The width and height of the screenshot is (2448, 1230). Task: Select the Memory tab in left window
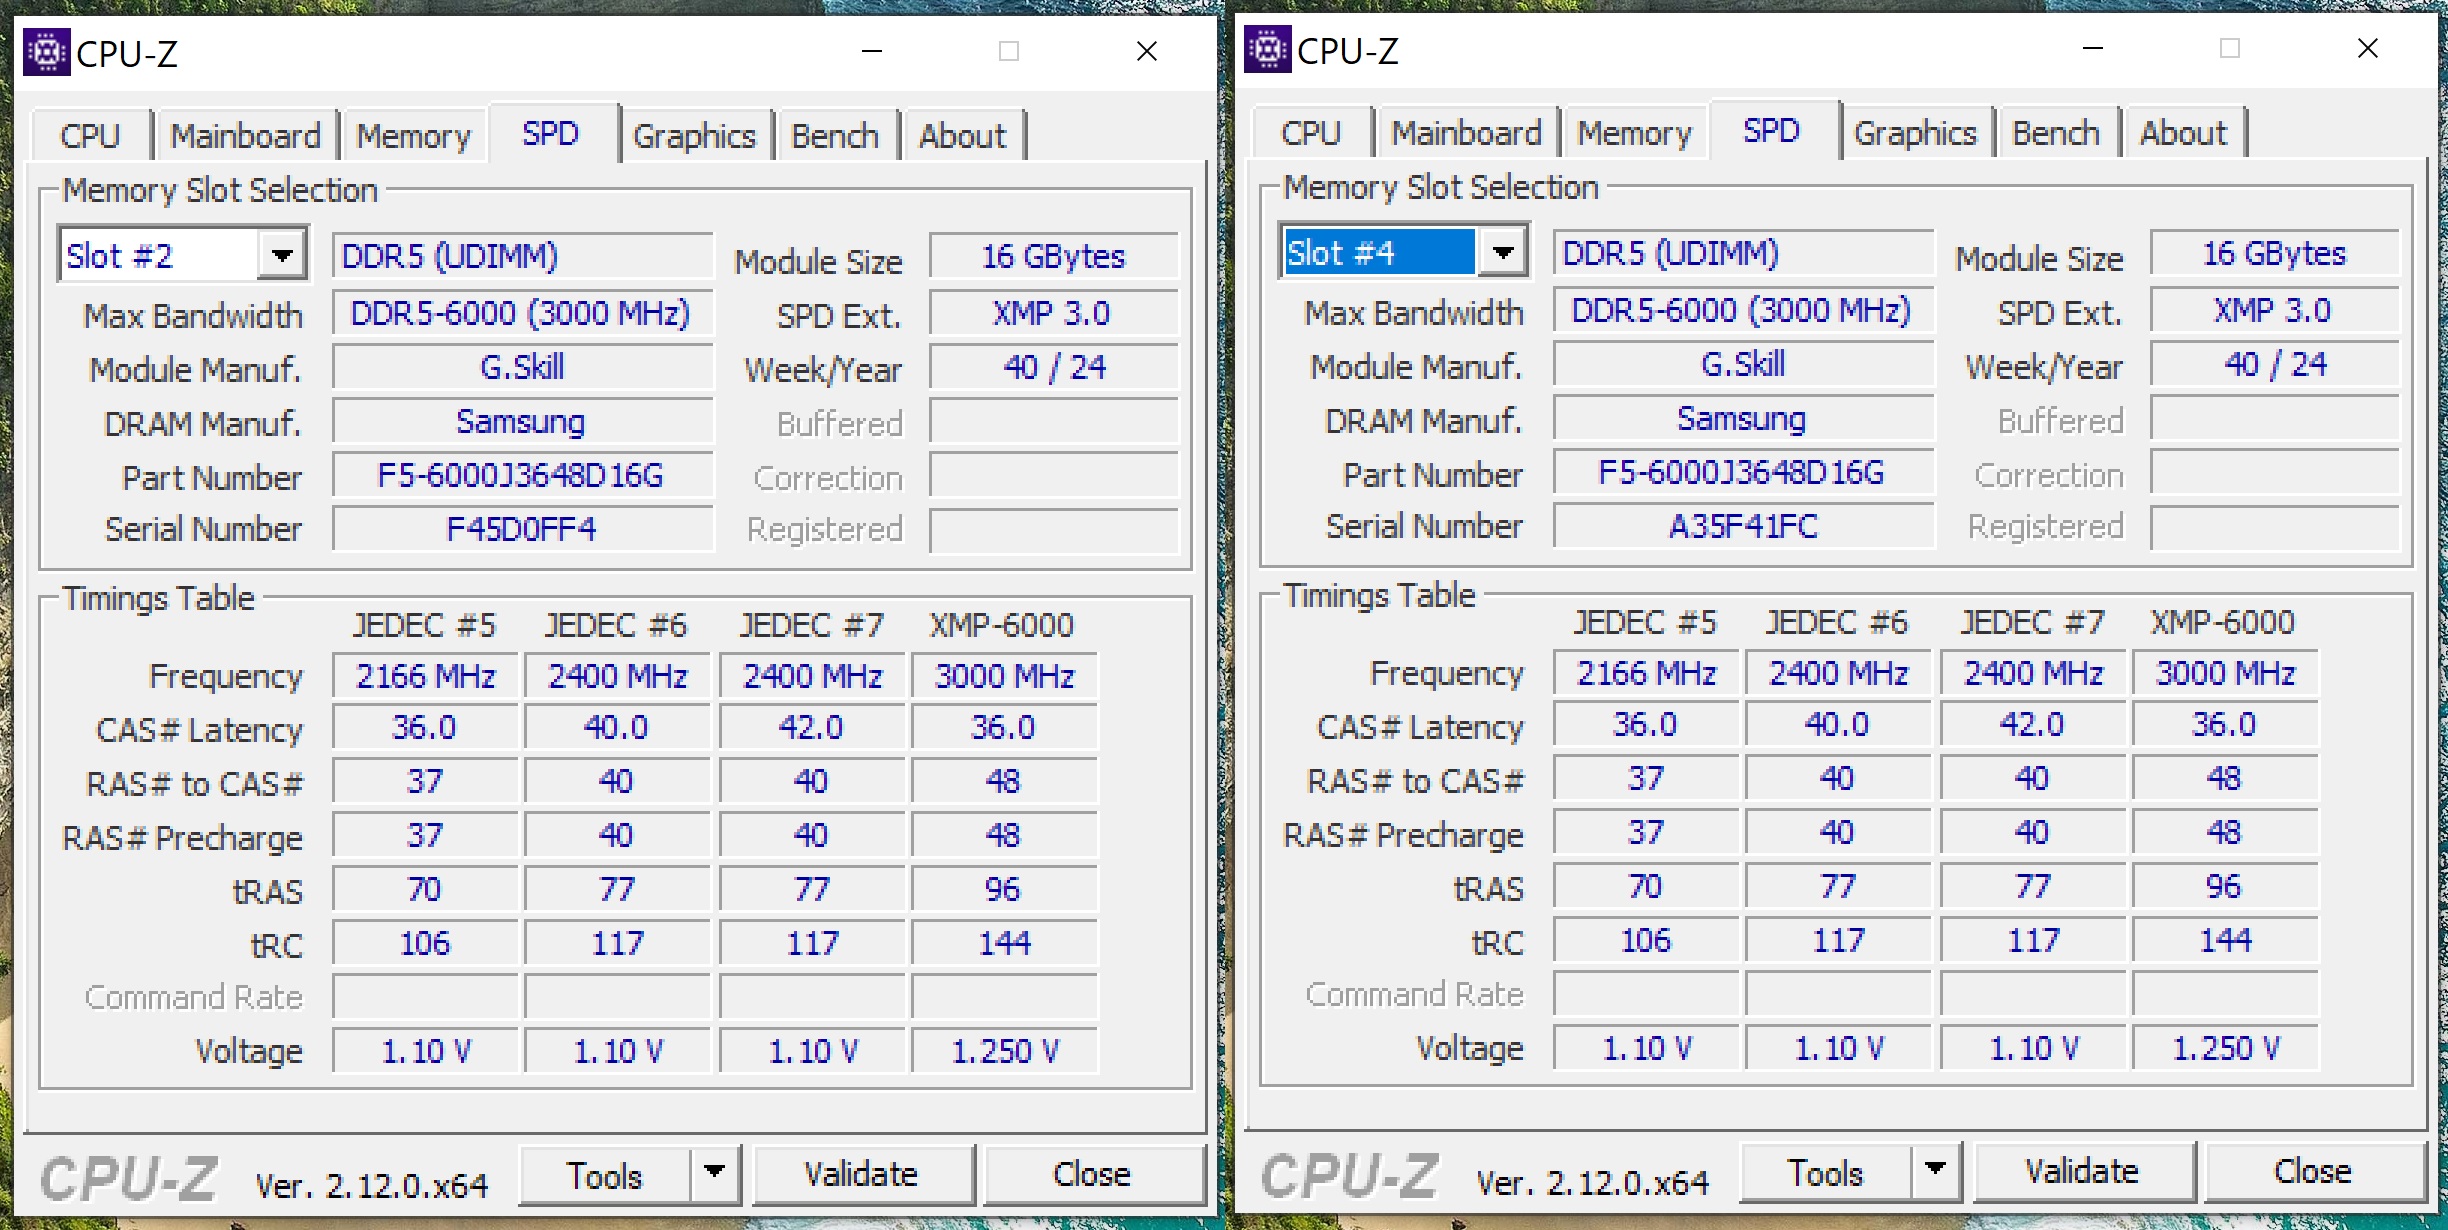click(x=414, y=136)
